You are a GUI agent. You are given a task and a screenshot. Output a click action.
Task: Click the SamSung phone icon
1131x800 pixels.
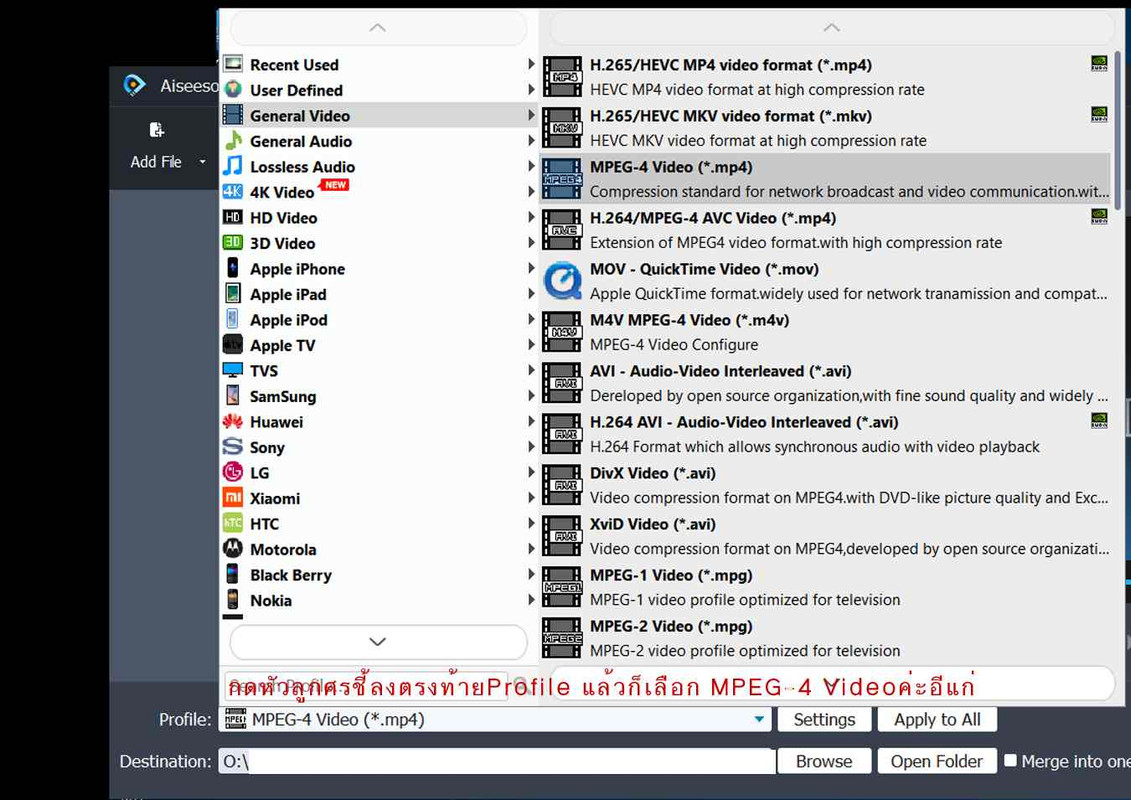233,395
